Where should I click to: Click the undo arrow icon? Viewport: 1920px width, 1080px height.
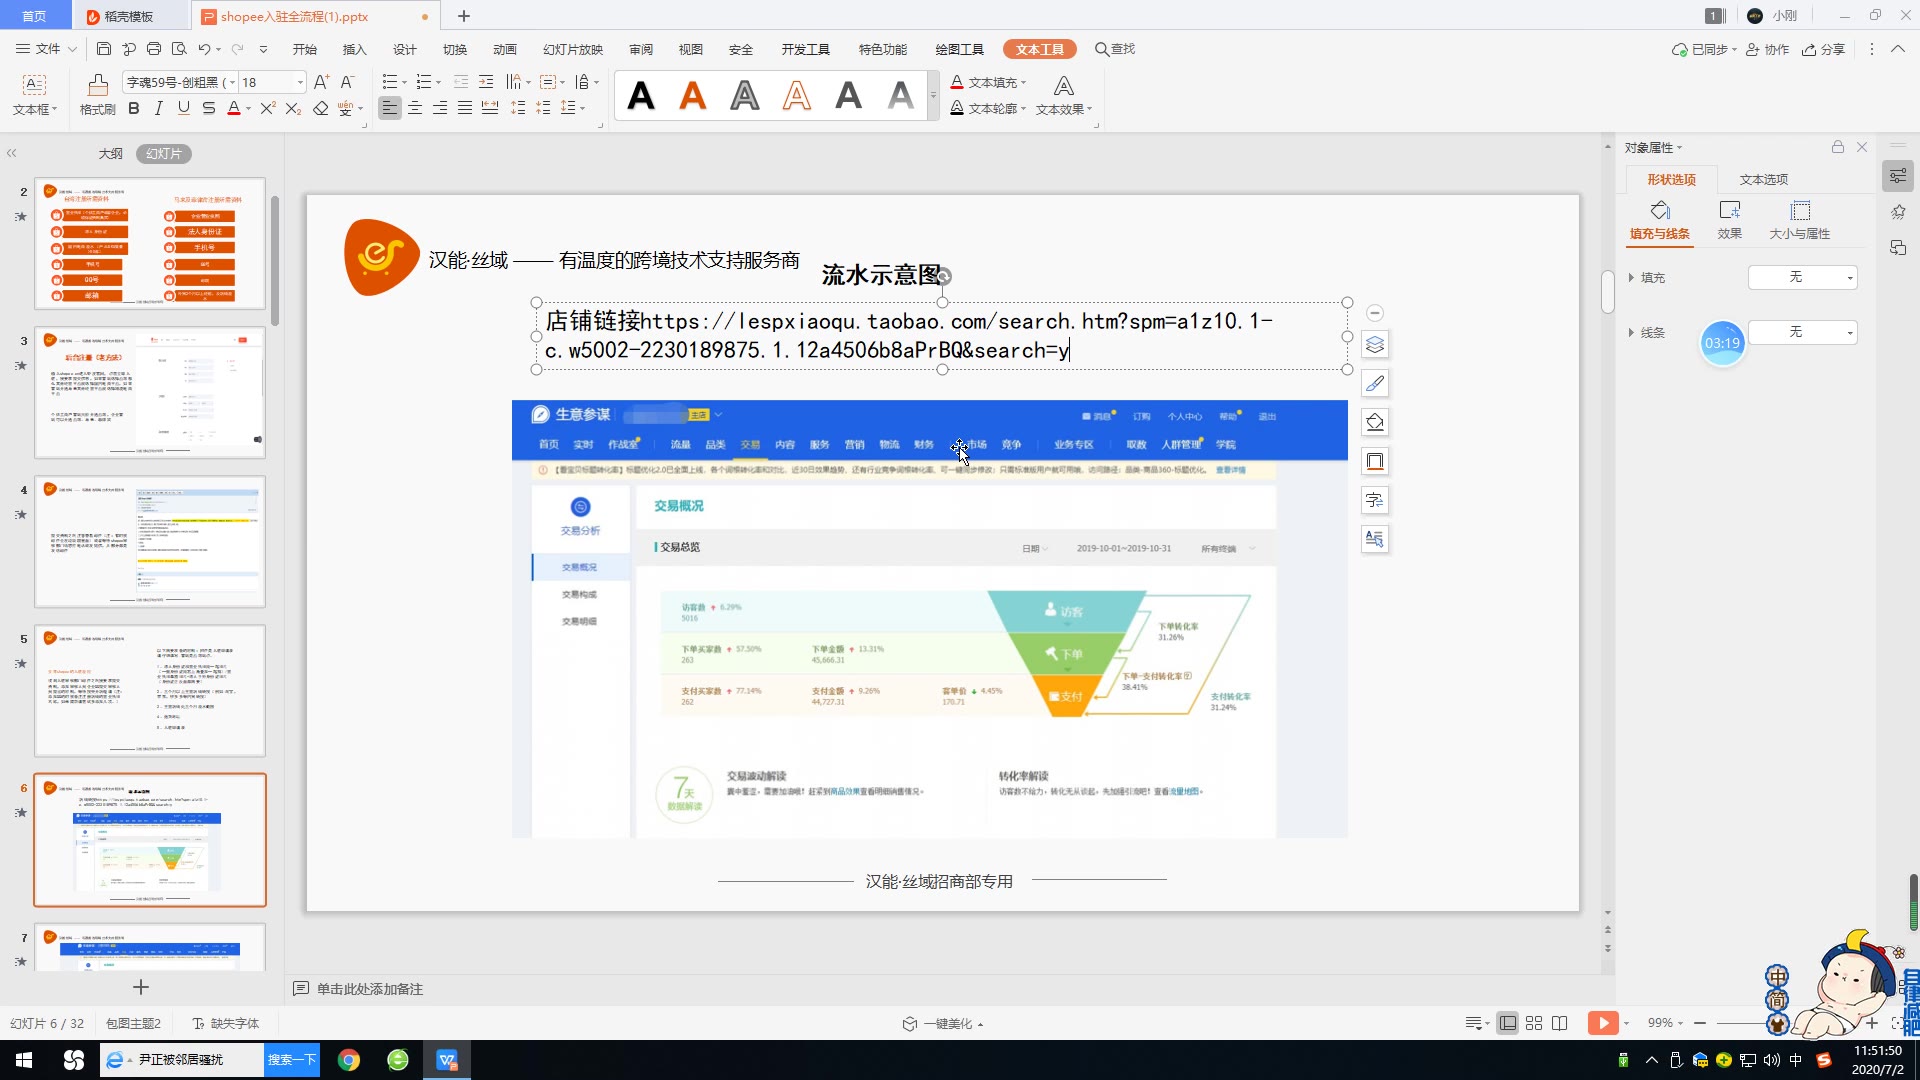(204, 49)
